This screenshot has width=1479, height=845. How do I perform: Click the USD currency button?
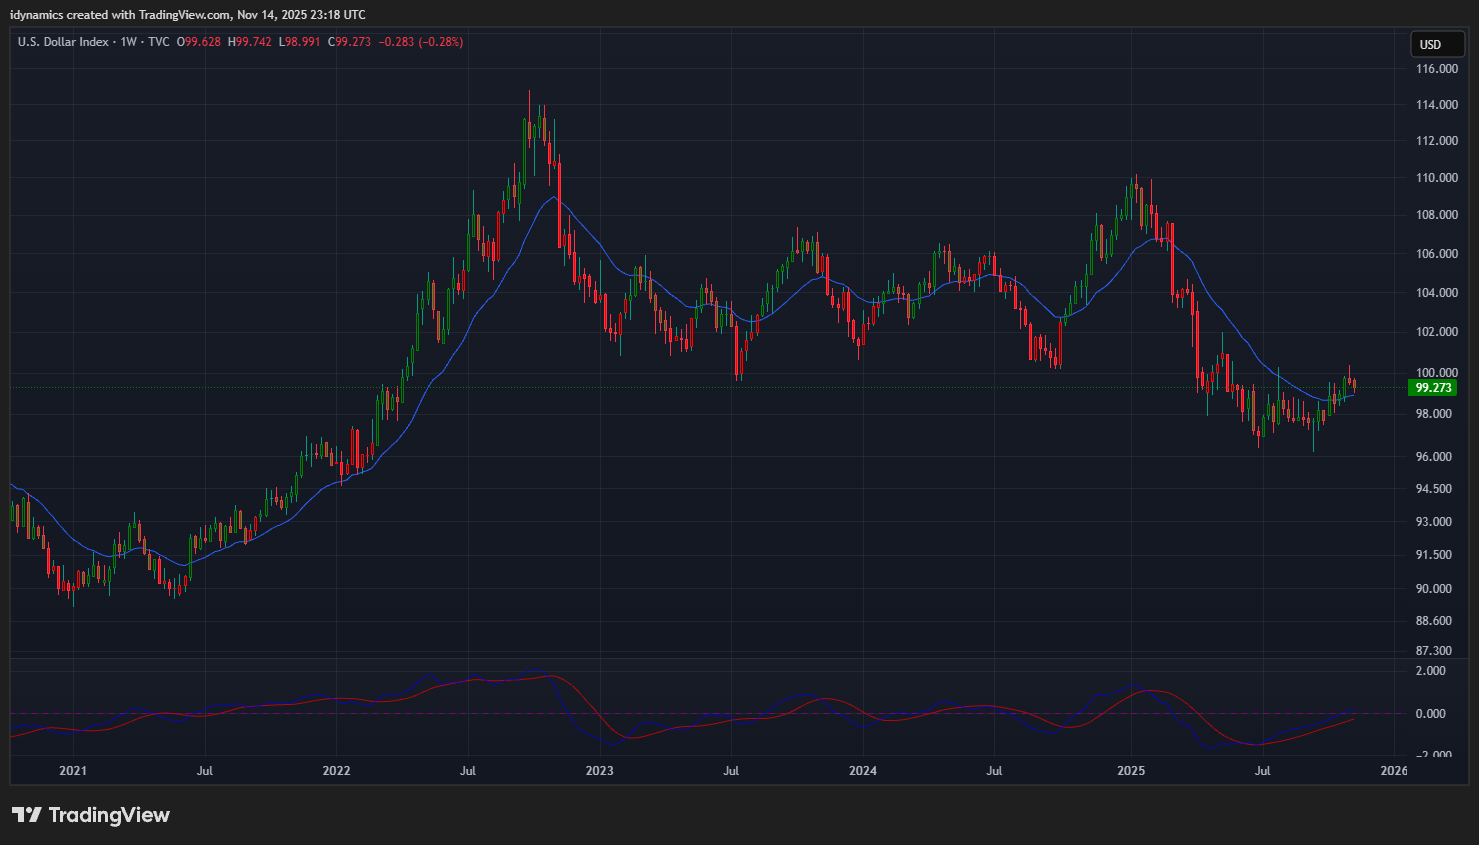point(1431,44)
